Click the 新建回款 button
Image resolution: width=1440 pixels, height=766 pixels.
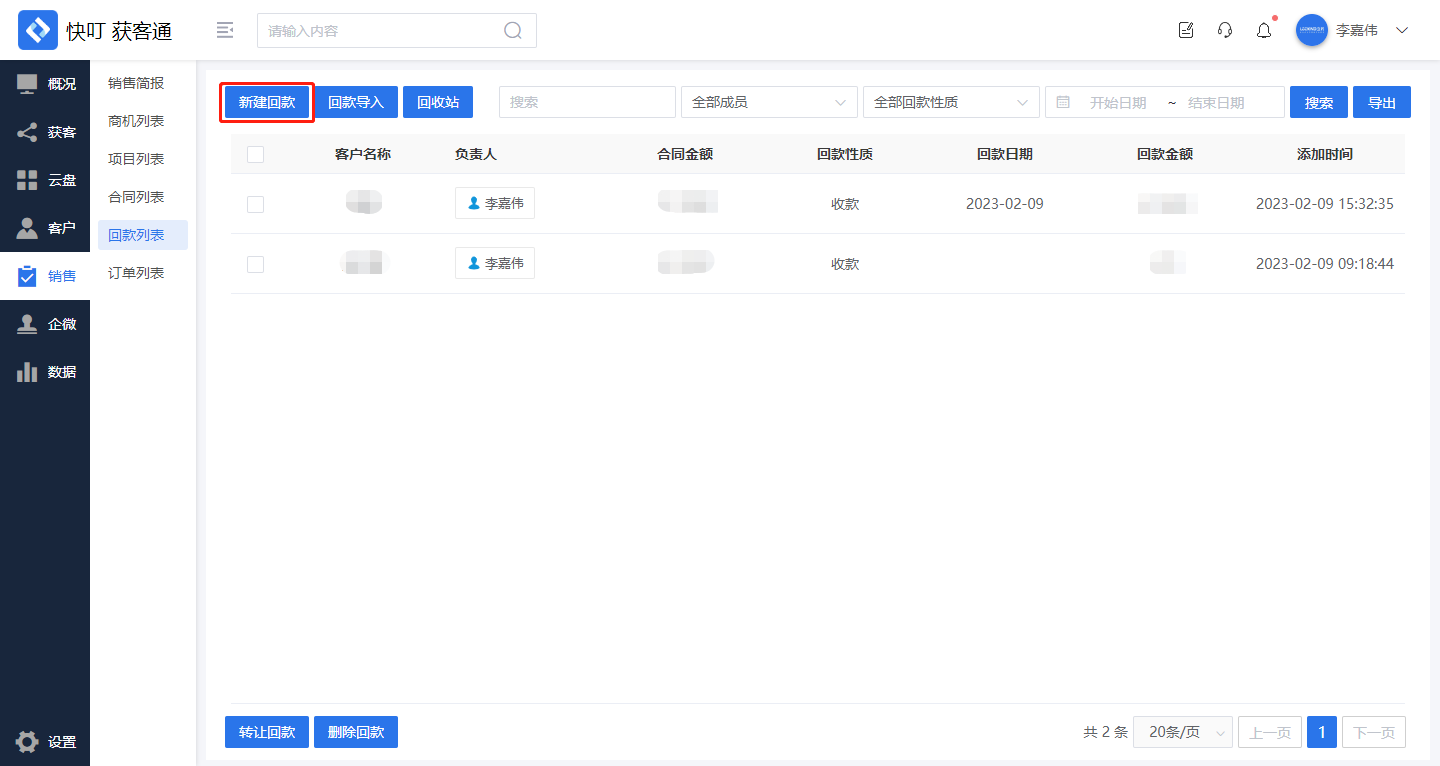[267, 102]
